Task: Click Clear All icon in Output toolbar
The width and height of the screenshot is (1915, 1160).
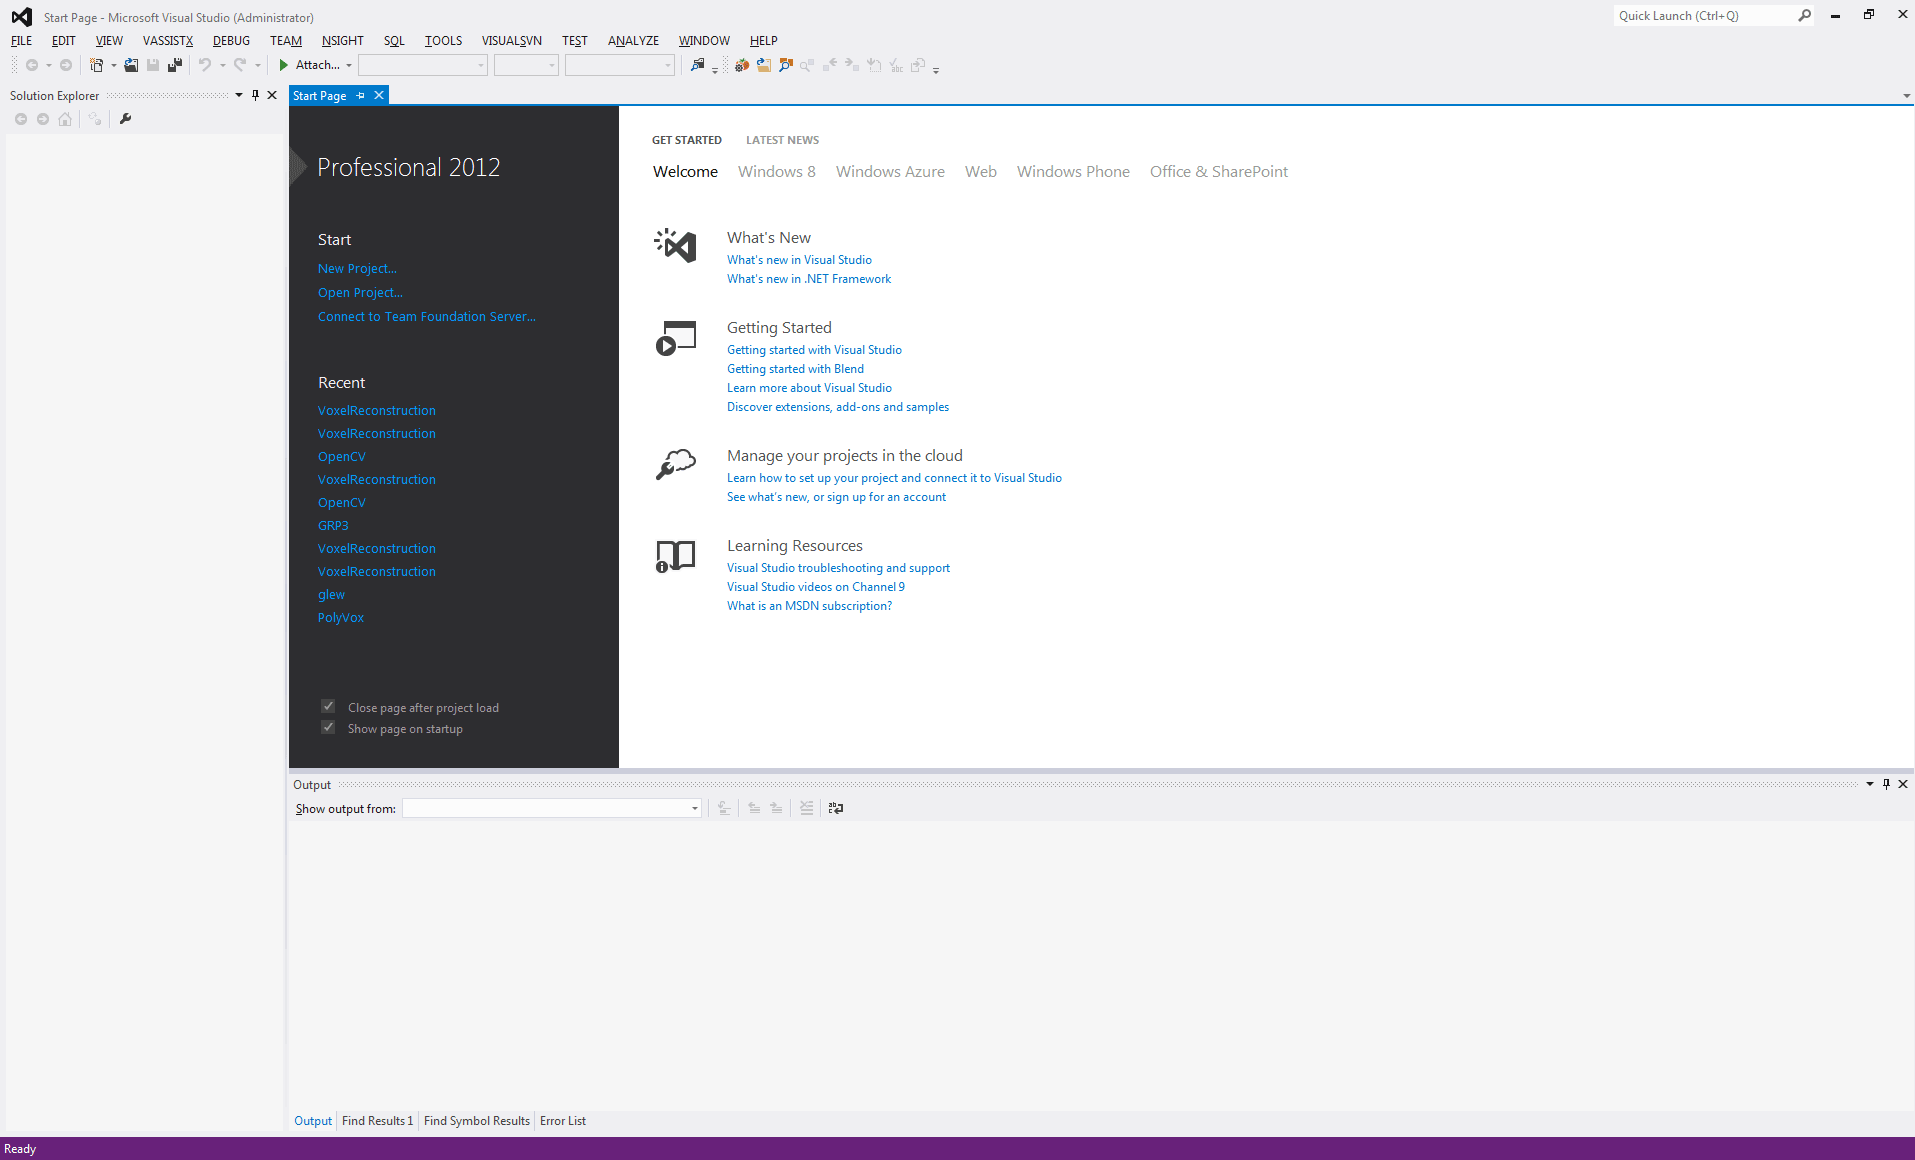Action: click(806, 808)
